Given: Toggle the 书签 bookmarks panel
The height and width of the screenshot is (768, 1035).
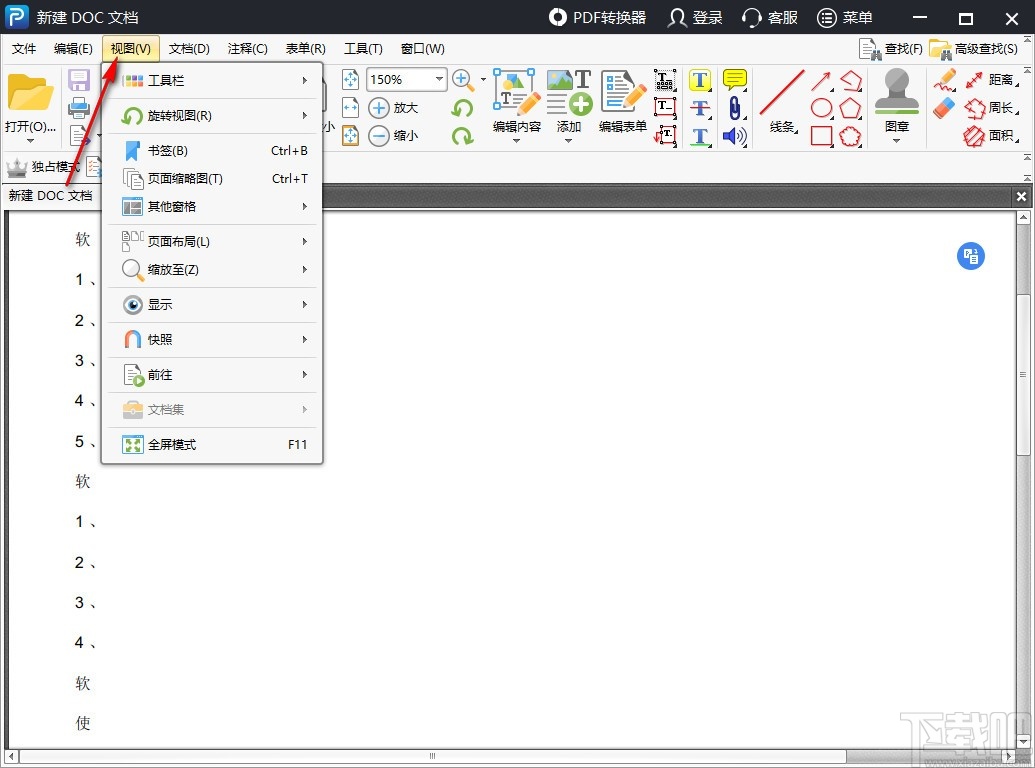Looking at the screenshot, I should pyautogui.click(x=165, y=150).
